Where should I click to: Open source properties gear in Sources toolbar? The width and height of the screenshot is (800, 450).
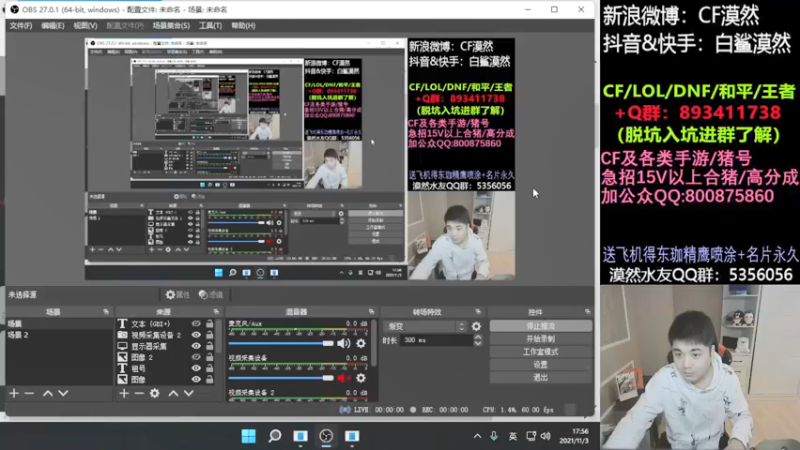pyautogui.click(x=155, y=393)
